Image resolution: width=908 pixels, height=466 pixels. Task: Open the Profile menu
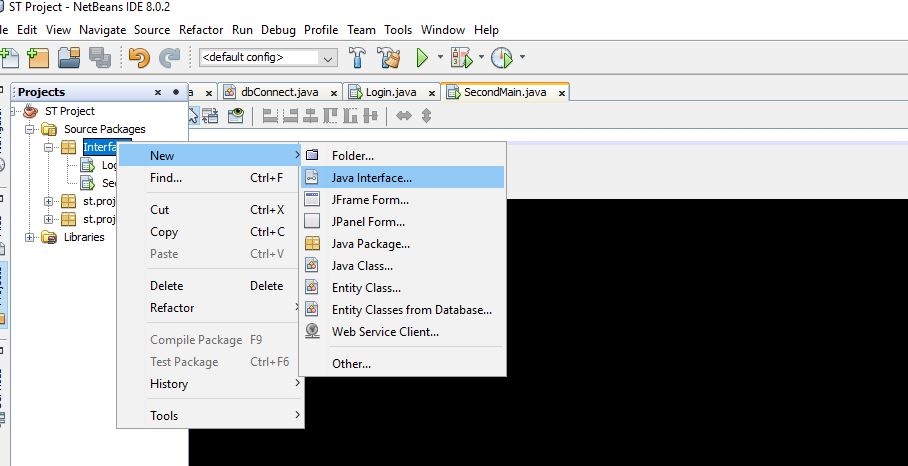coord(321,30)
